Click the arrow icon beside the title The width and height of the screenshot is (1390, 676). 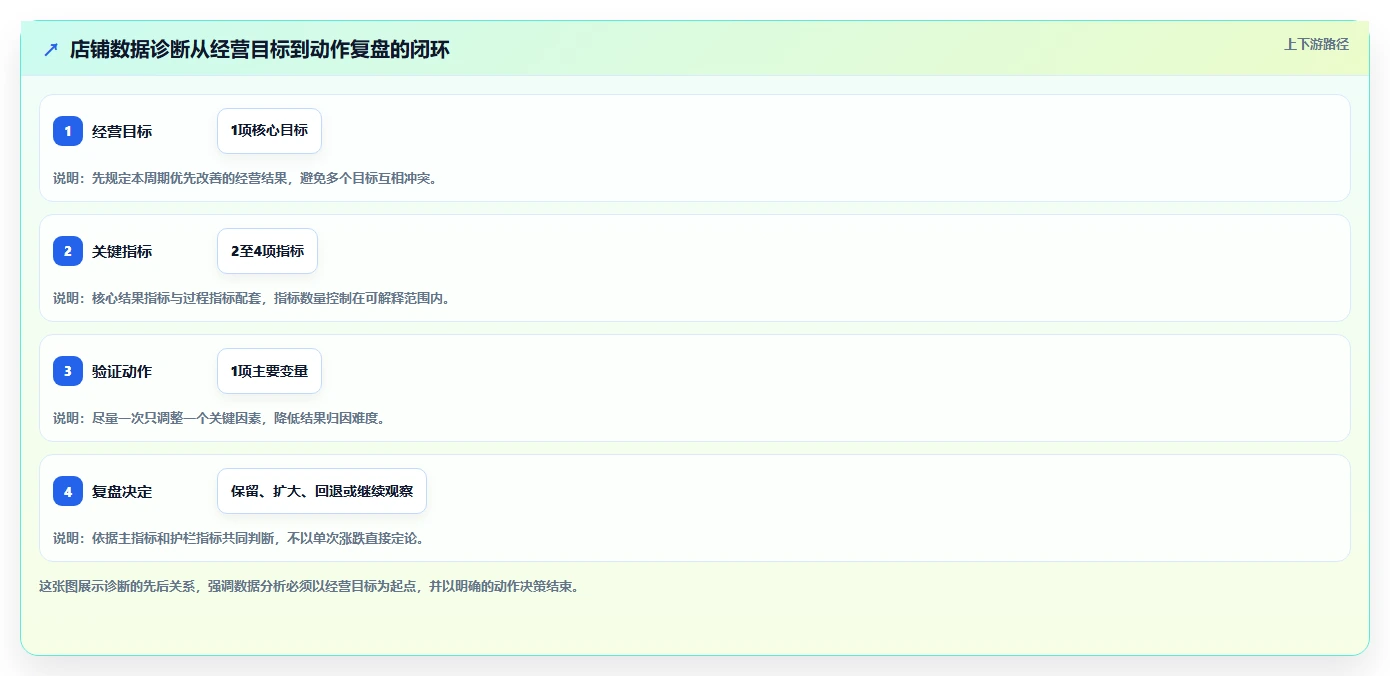click(x=51, y=50)
